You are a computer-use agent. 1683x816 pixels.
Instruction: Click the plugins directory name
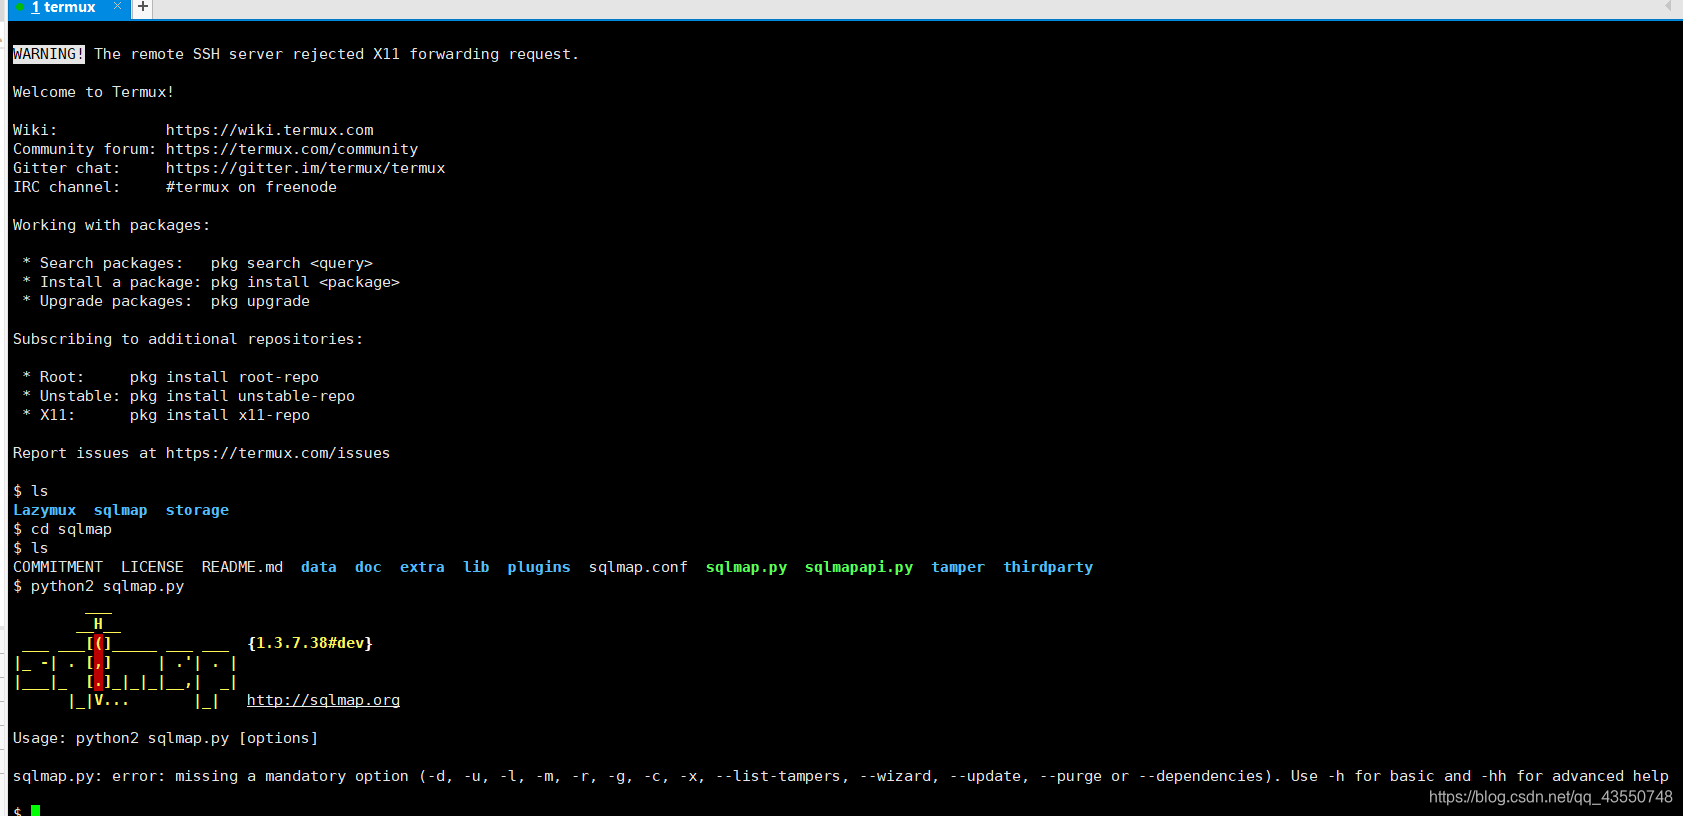539,567
